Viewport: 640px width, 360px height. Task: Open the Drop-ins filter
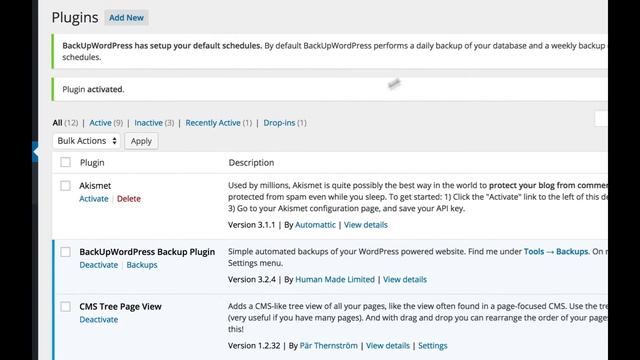click(x=279, y=123)
